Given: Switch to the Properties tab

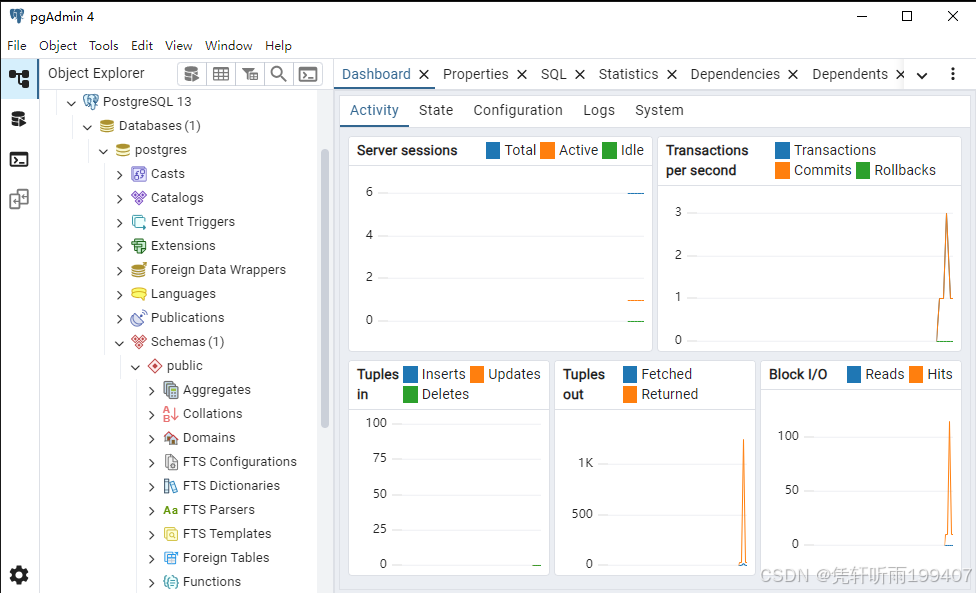Looking at the screenshot, I should tap(476, 74).
